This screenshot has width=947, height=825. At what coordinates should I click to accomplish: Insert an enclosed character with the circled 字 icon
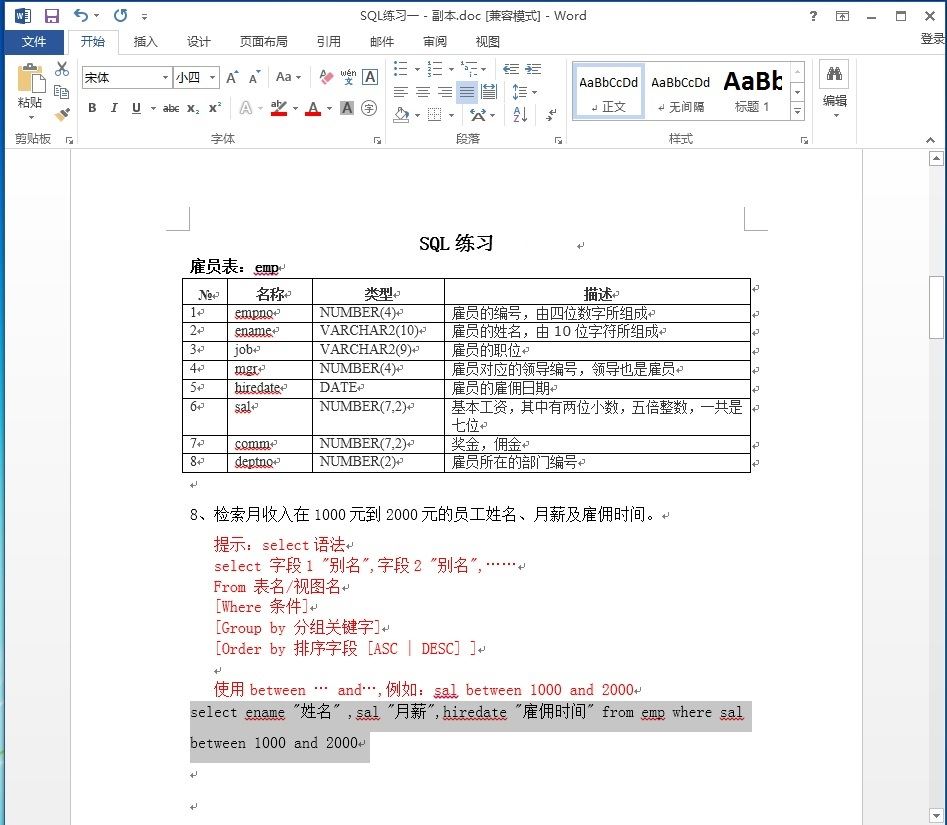coord(368,108)
